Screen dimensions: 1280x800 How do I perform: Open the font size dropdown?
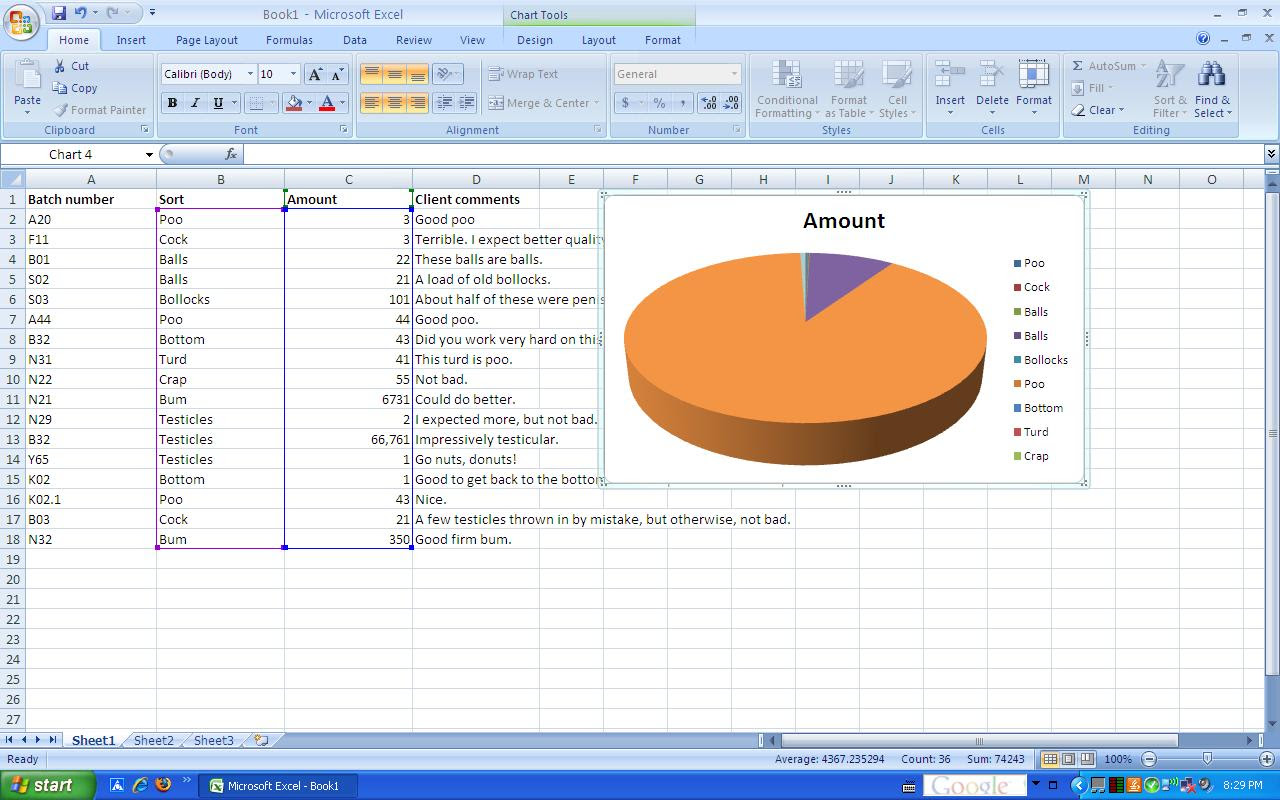click(x=293, y=74)
